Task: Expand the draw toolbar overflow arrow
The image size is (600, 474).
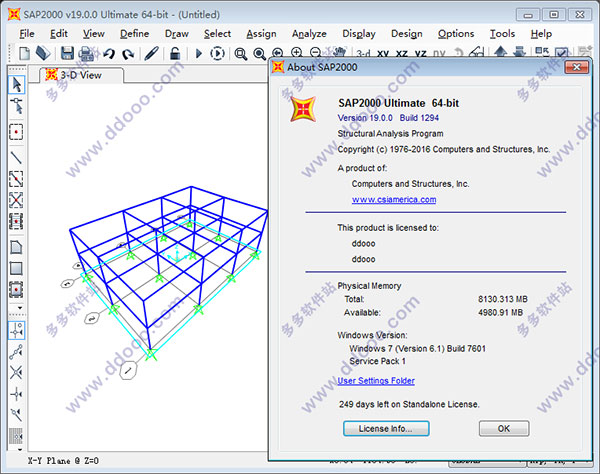Action: 20,308
